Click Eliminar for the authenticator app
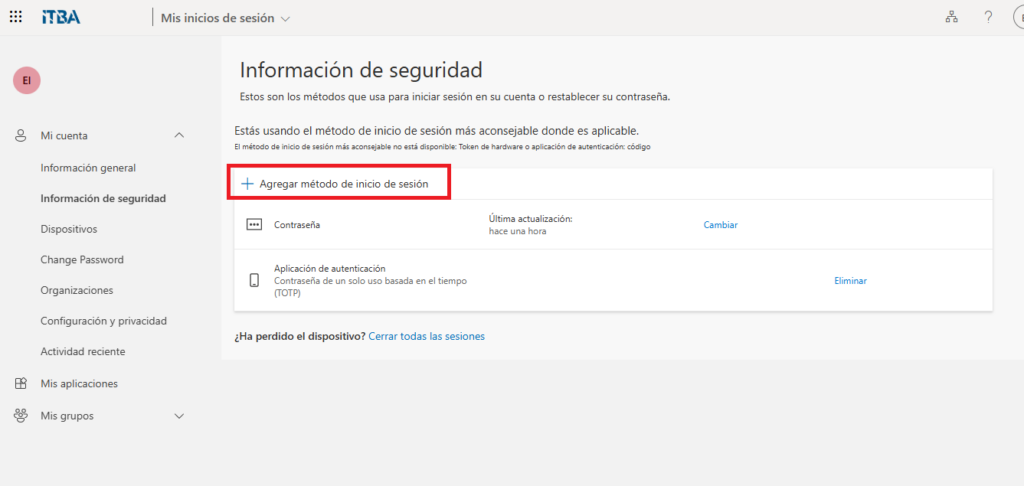The height and width of the screenshot is (486, 1024). click(850, 281)
